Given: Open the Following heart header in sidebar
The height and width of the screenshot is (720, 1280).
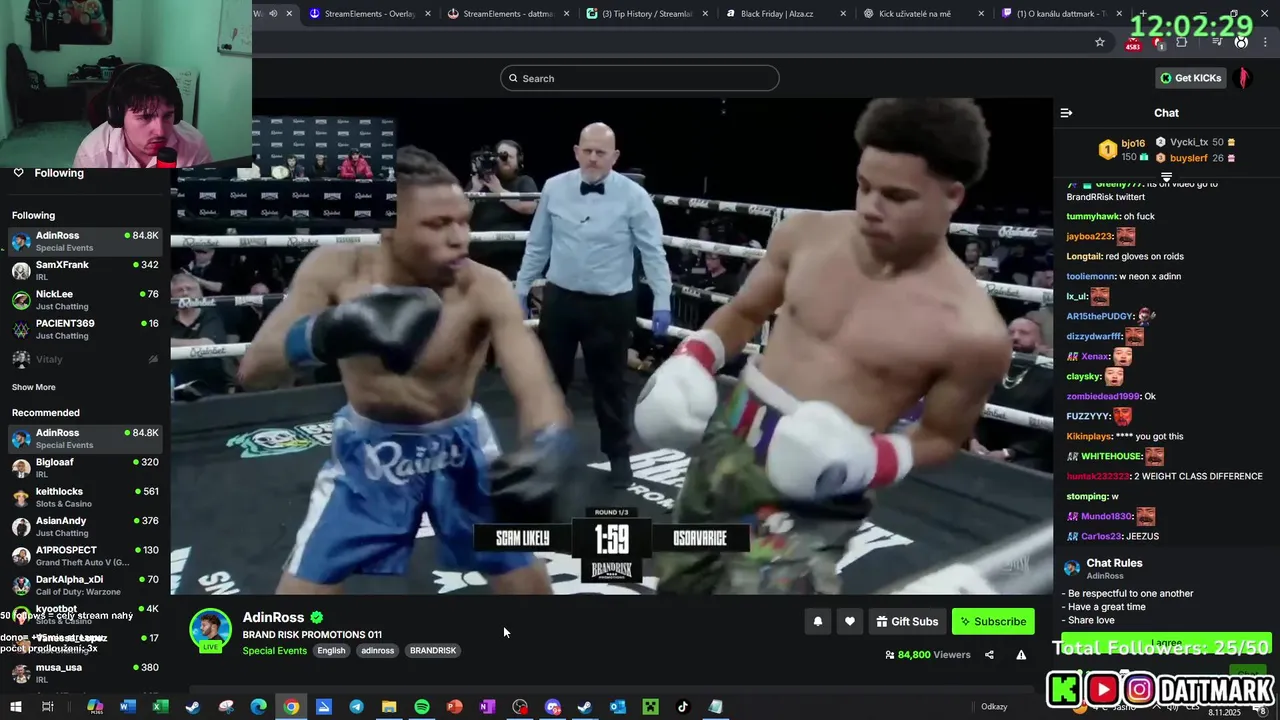Looking at the screenshot, I should click(48, 173).
